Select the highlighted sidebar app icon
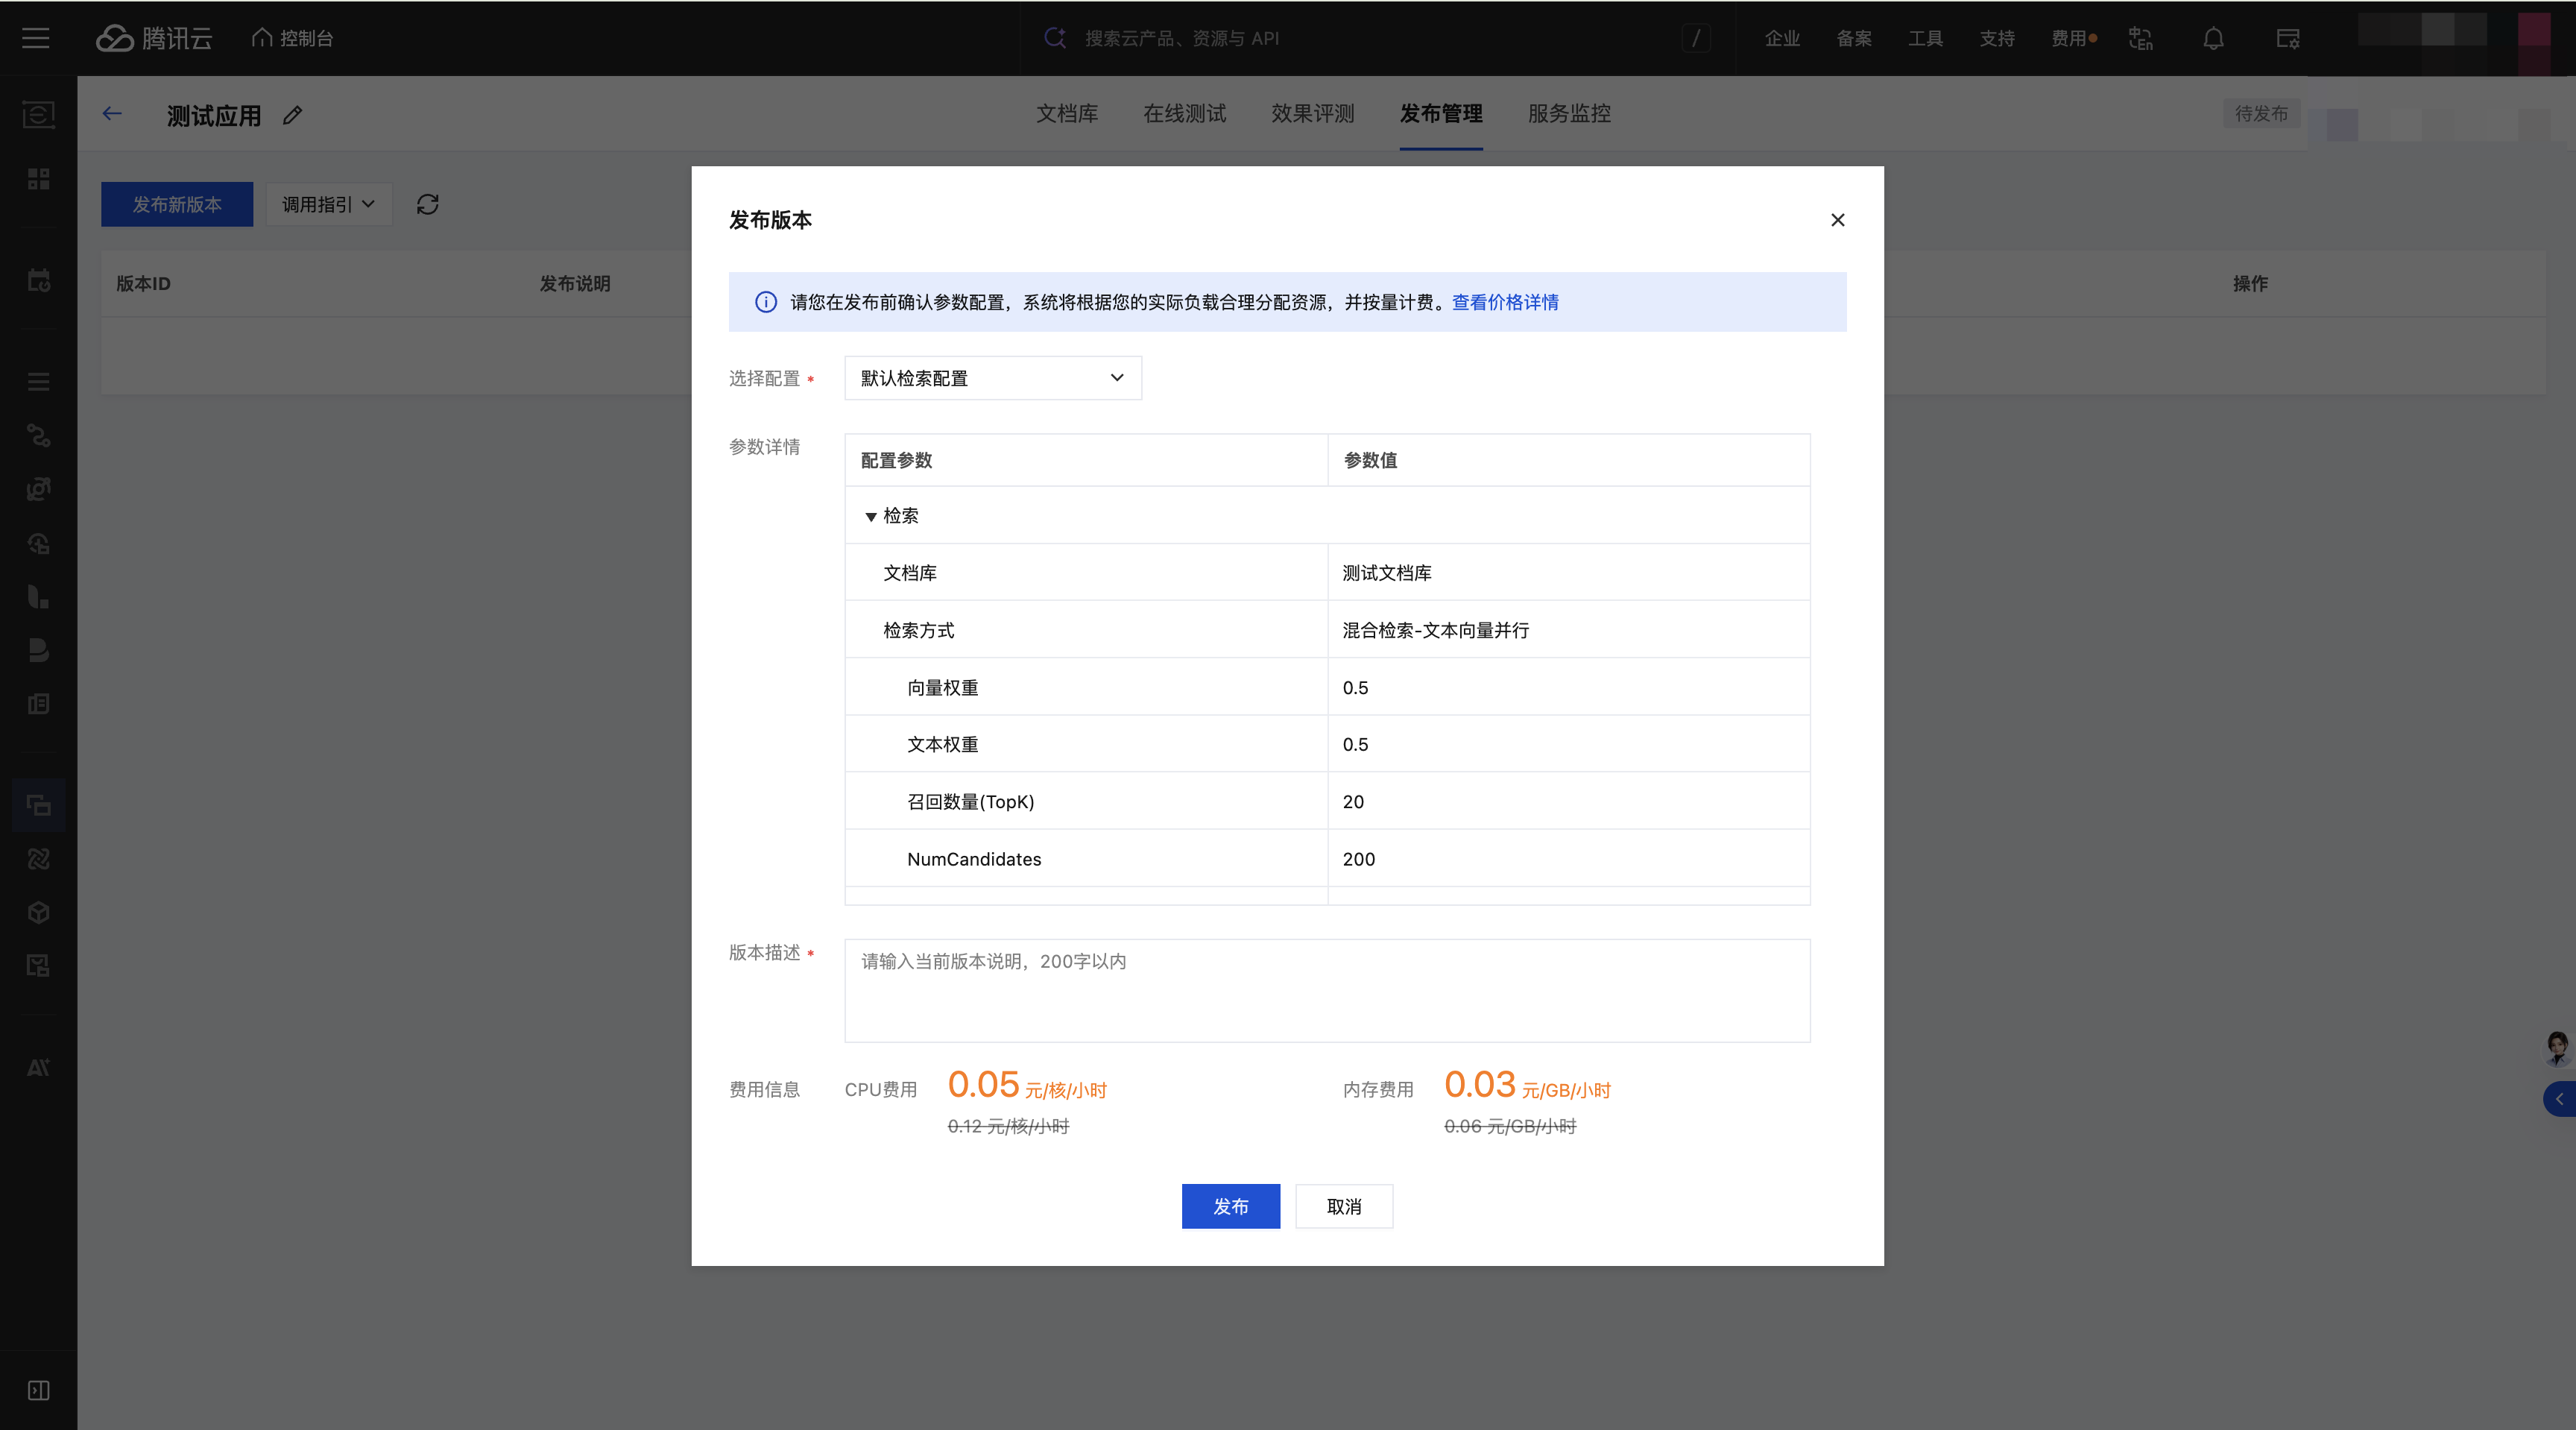Image resolution: width=2576 pixels, height=1430 pixels. click(x=38, y=805)
